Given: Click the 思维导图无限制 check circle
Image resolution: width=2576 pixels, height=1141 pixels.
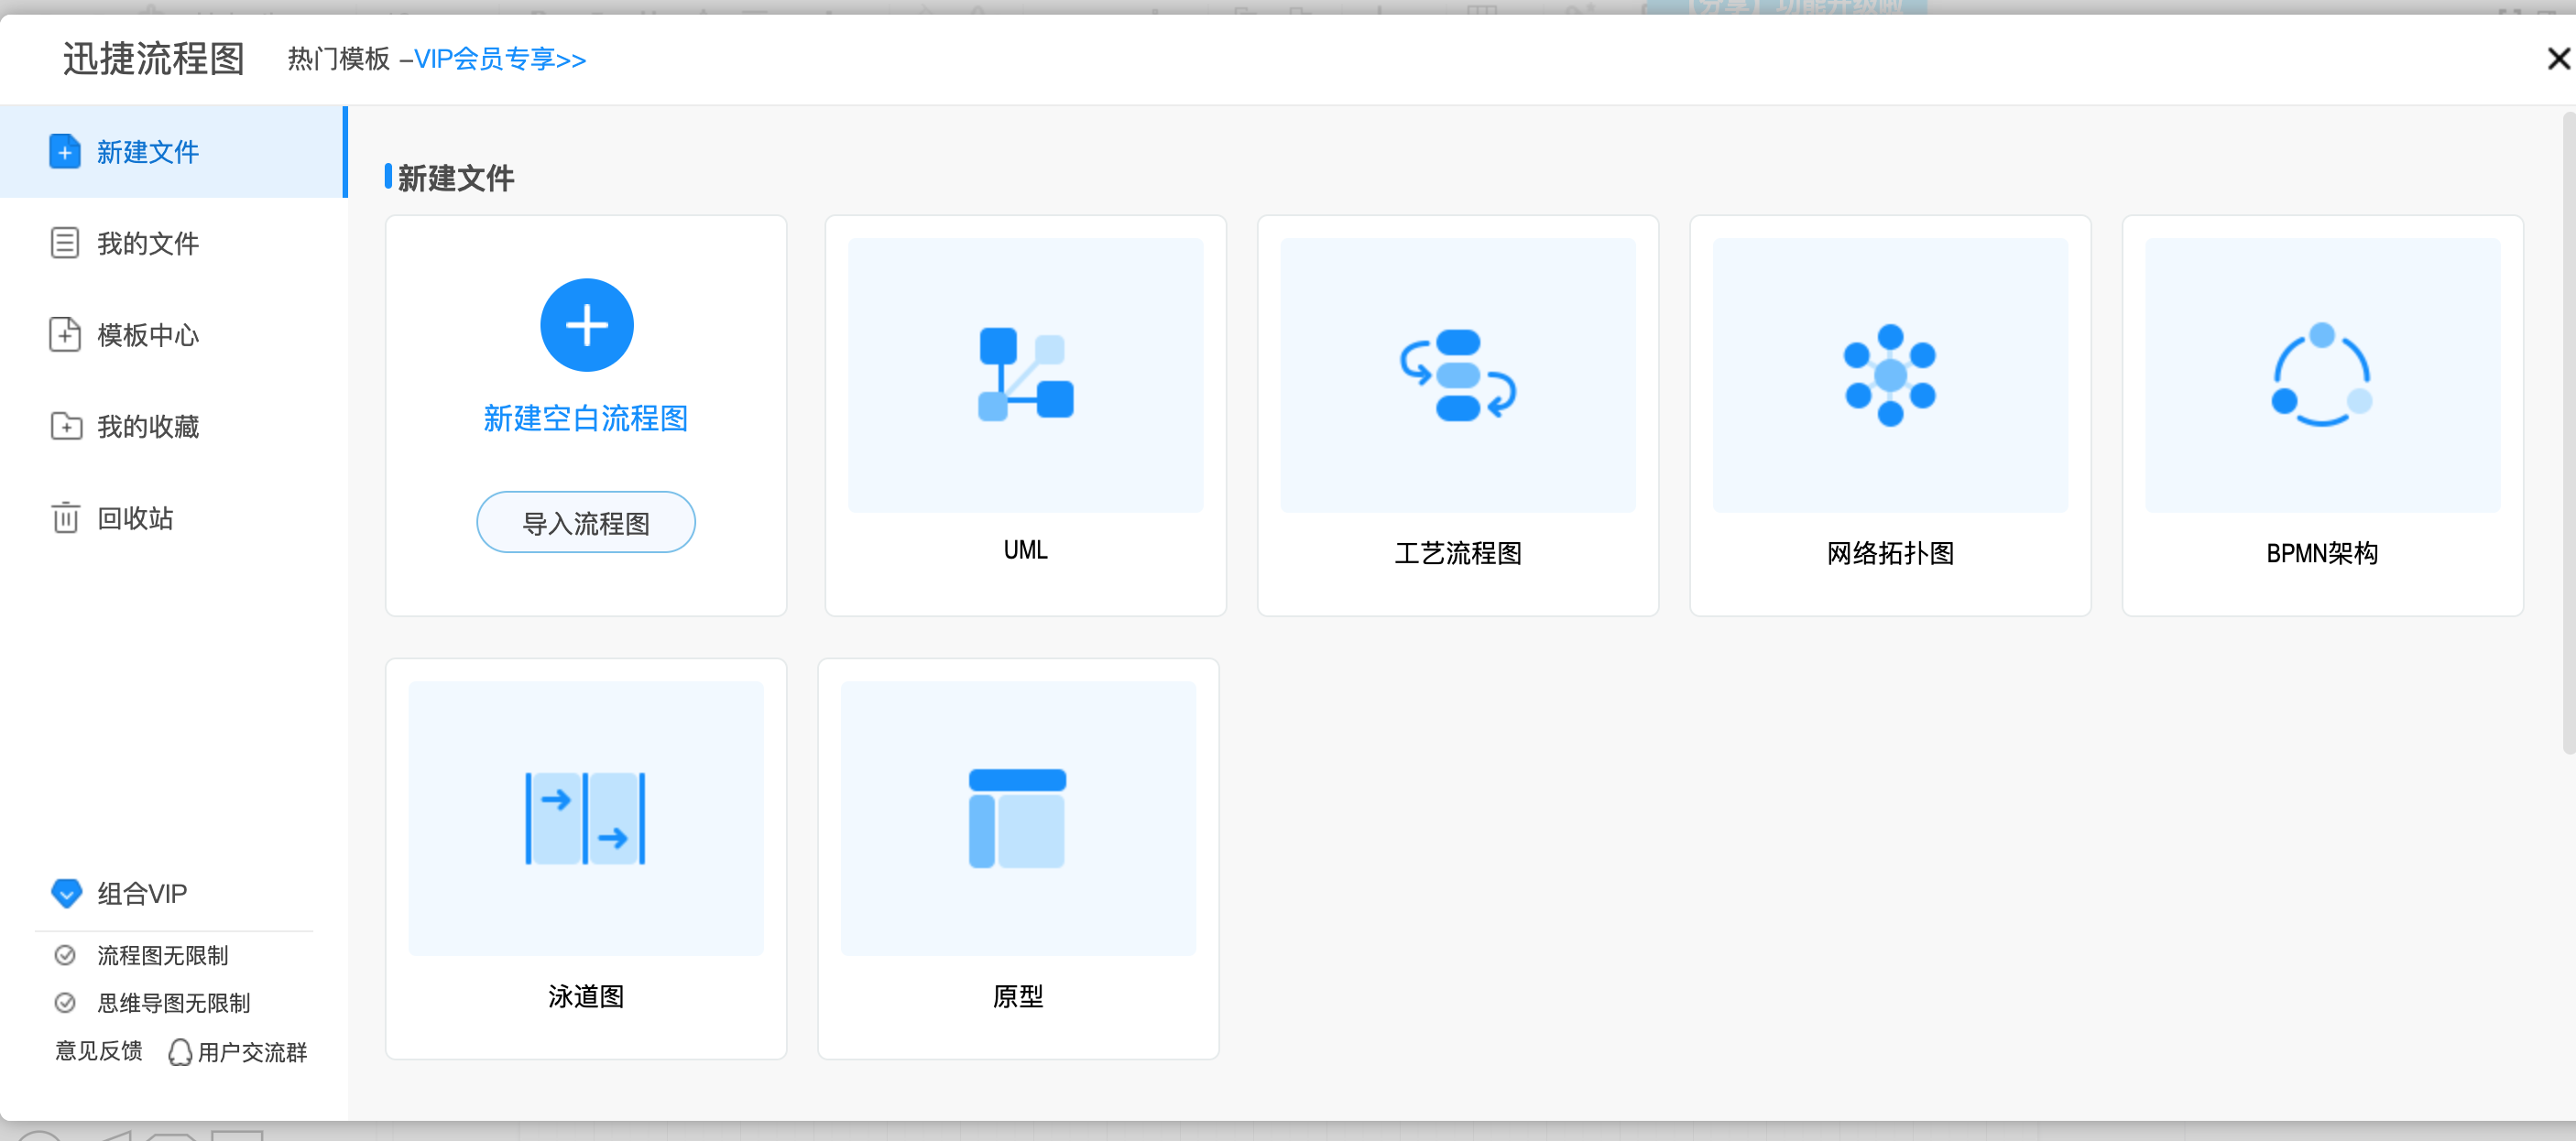Looking at the screenshot, I should [65, 1002].
